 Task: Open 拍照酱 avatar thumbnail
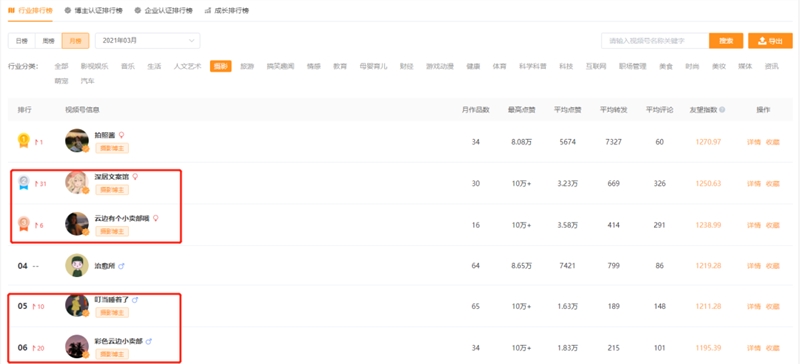point(77,140)
